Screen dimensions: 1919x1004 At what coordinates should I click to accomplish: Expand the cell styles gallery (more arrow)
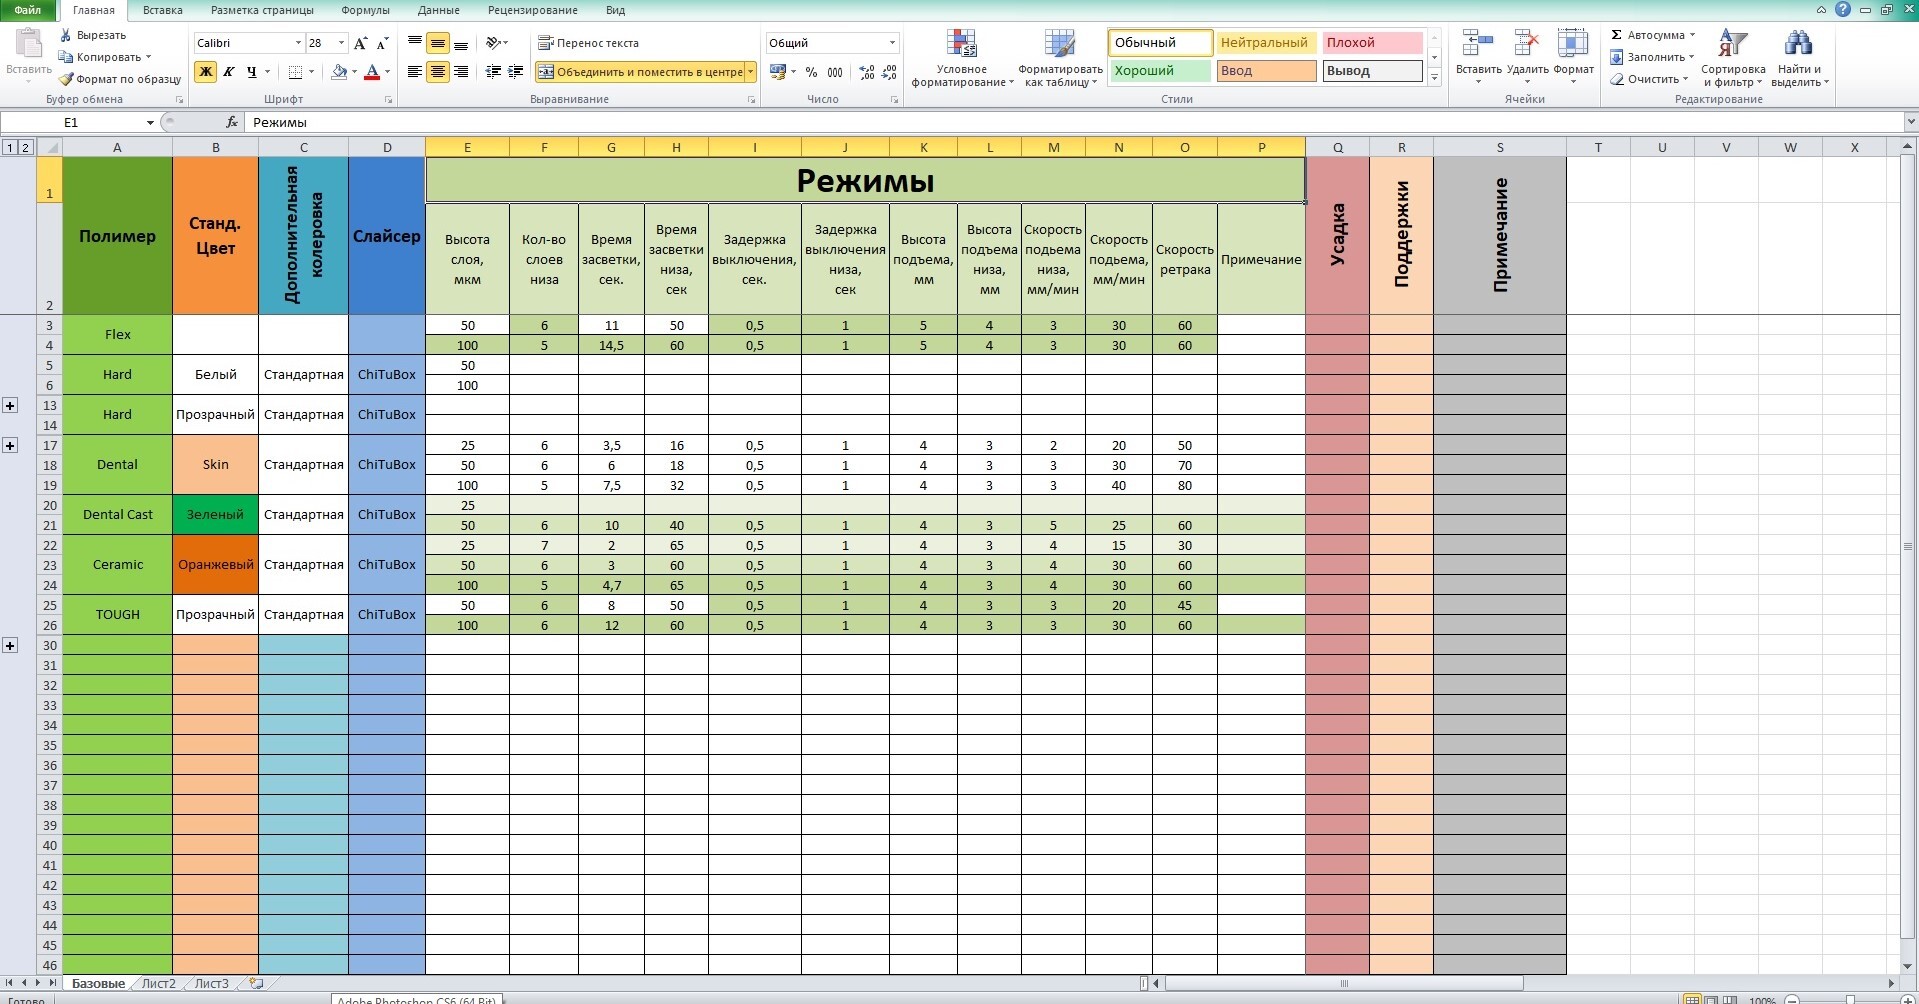(x=1434, y=77)
